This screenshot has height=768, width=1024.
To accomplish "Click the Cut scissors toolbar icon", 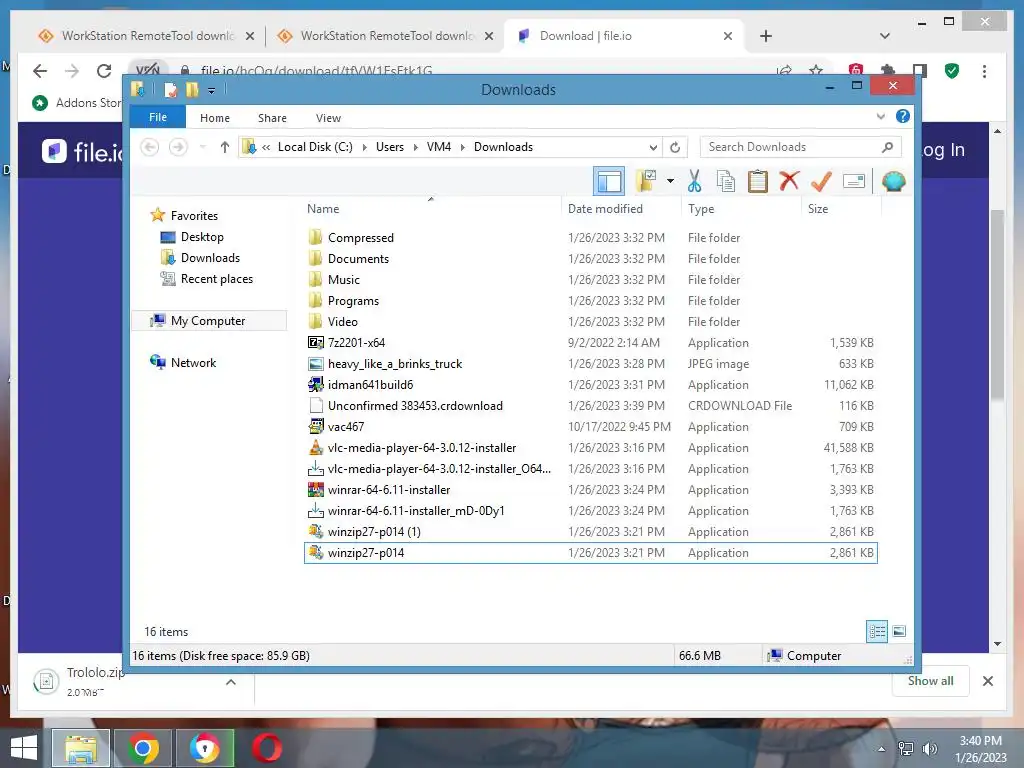I will pyautogui.click(x=694, y=181).
